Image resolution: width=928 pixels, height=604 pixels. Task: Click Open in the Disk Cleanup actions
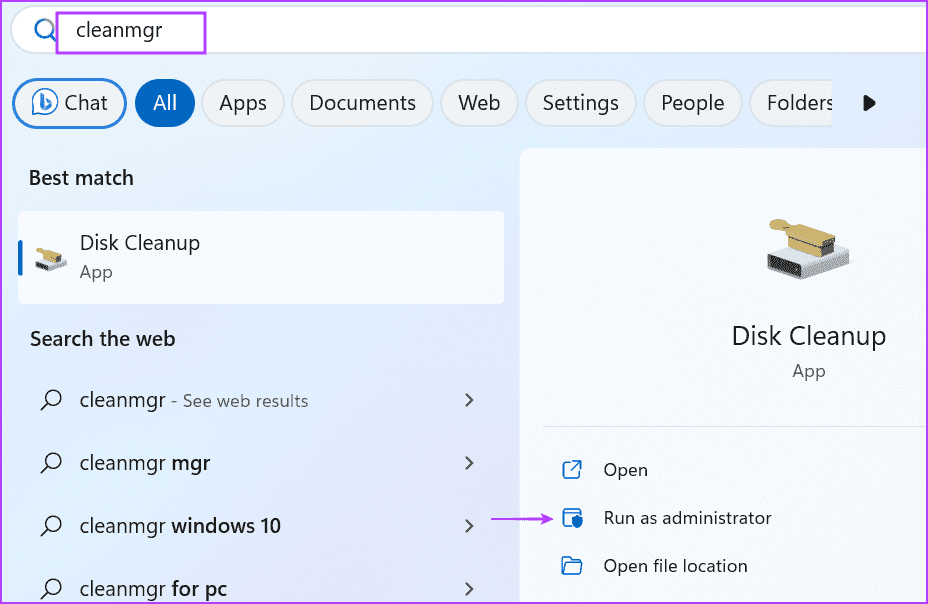[x=625, y=470]
